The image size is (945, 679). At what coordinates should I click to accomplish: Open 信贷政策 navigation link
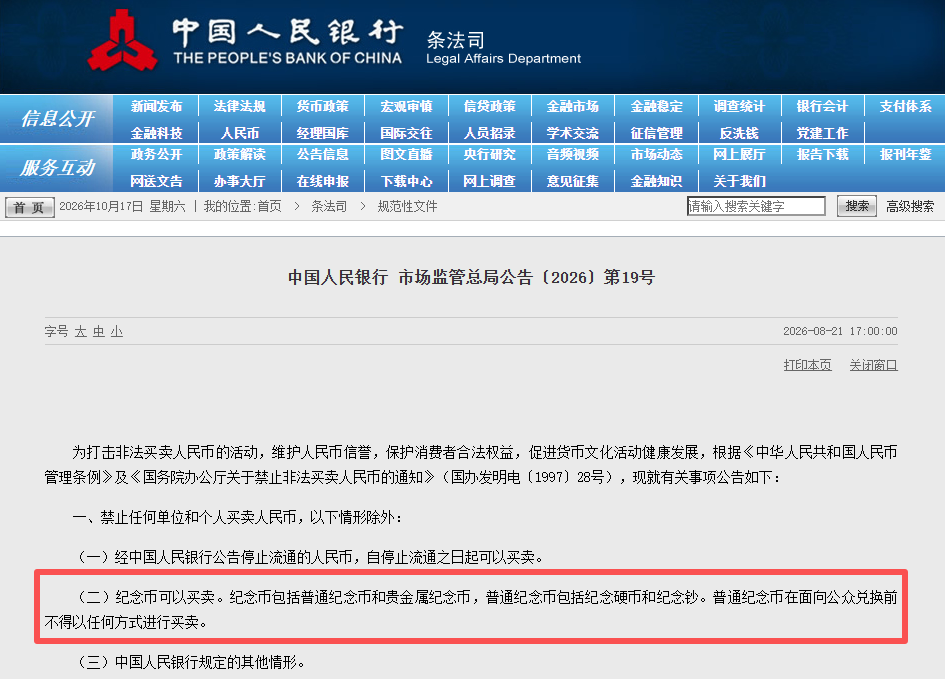[489, 107]
